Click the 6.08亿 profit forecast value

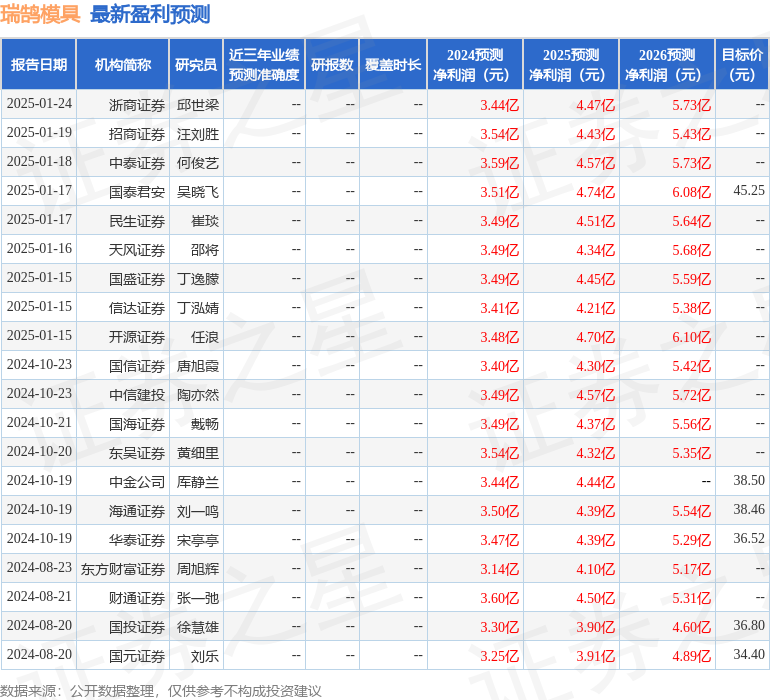691,192
